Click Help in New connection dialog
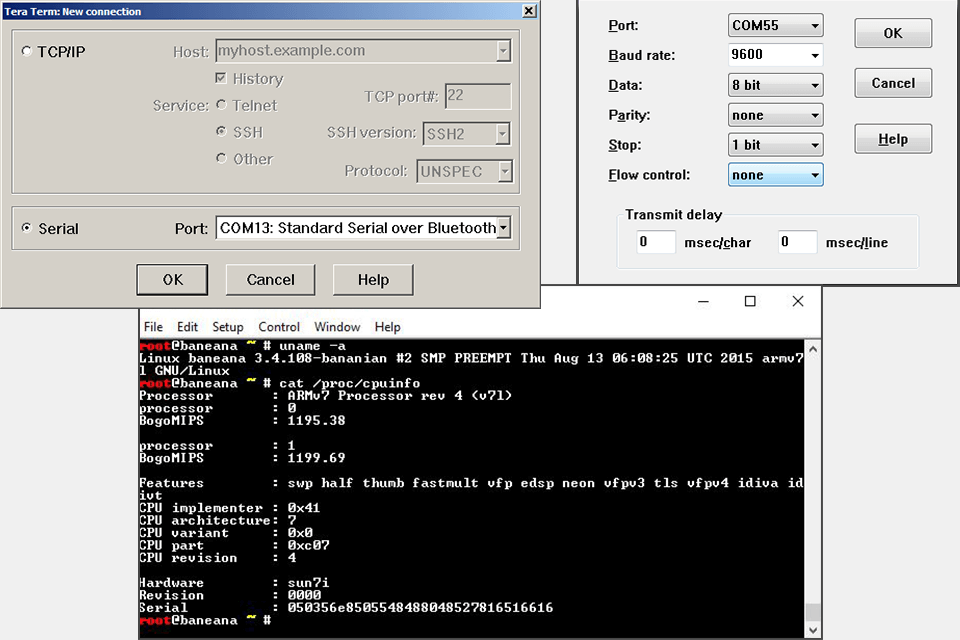This screenshot has height=640, width=960. pyautogui.click(x=373, y=280)
